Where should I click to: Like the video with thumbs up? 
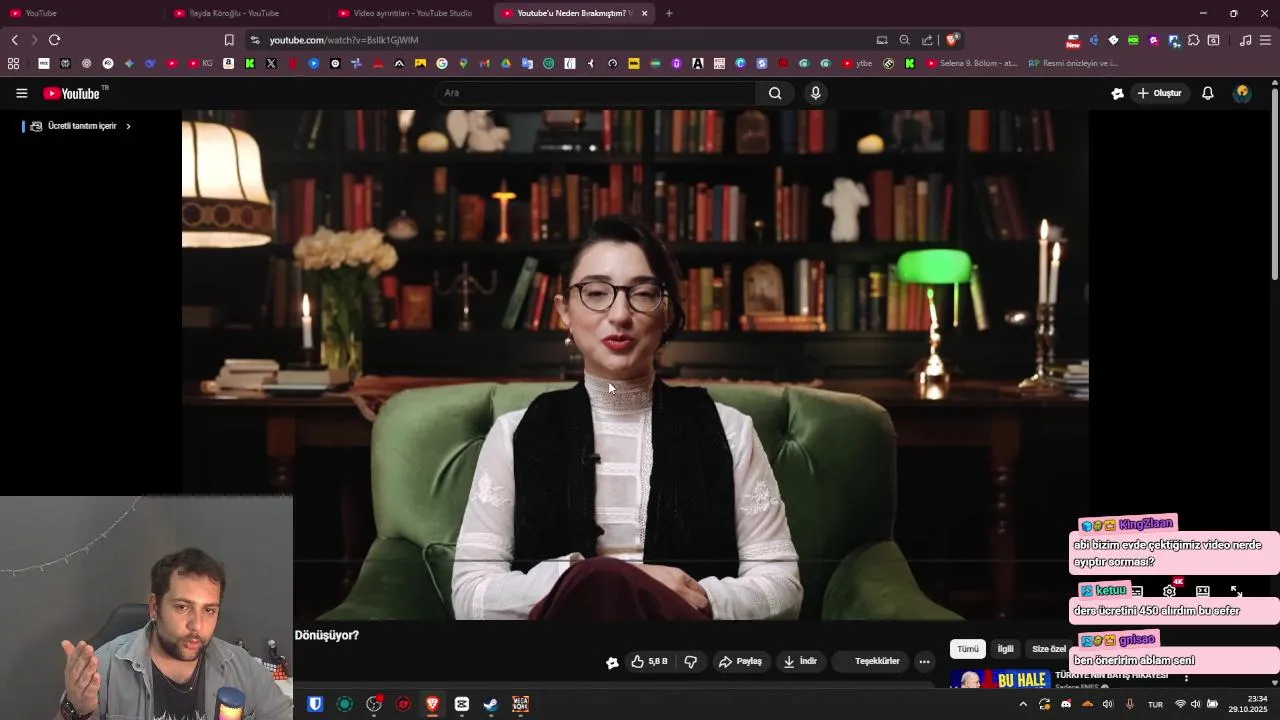649,661
